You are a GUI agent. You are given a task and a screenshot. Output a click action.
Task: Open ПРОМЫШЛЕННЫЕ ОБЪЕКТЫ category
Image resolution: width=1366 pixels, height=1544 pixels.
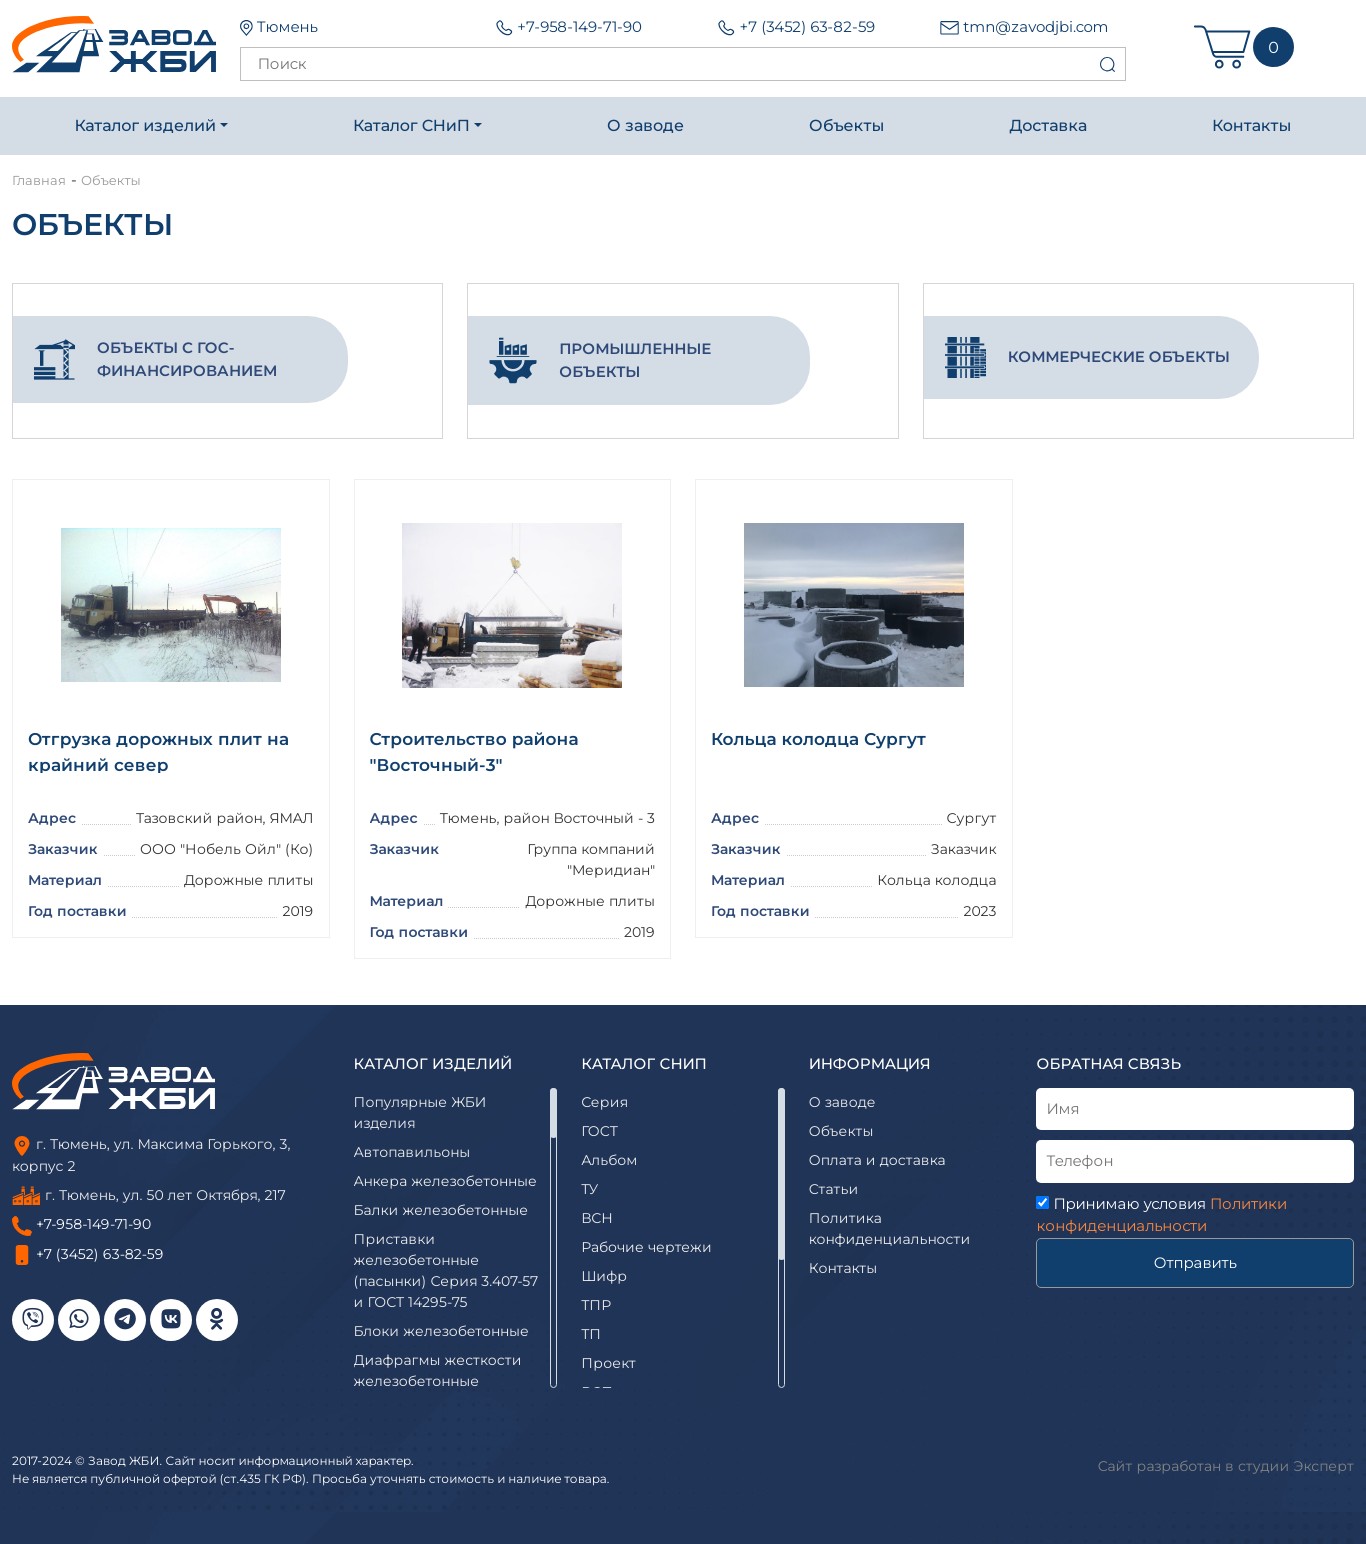tap(638, 360)
